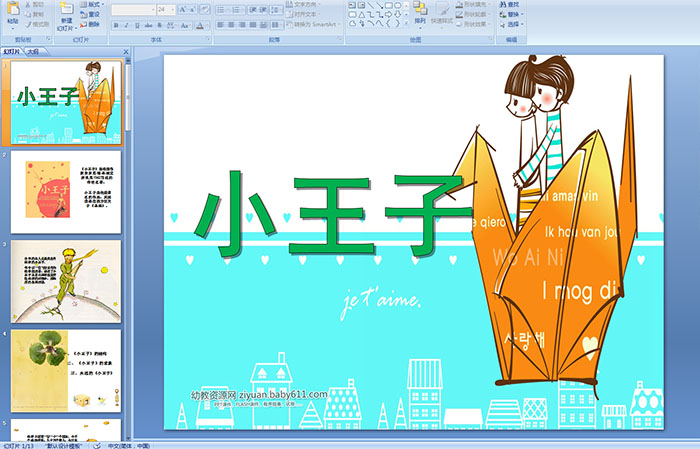This screenshot has width=700, height=449.
Task: Toggle strikethrough (abe) formatting
Action: pos(148,25)
